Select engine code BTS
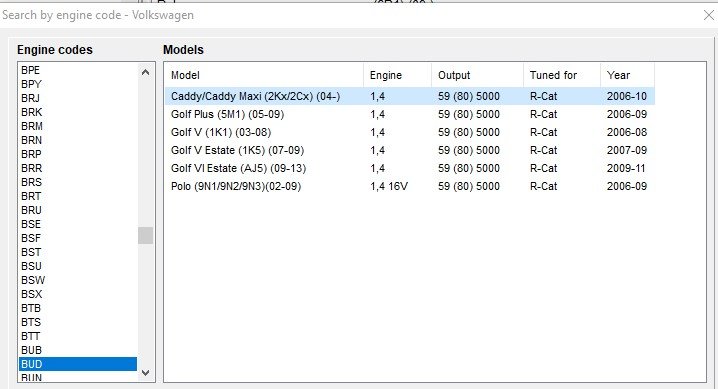This screenshot has height=389, width=718. 78,322
